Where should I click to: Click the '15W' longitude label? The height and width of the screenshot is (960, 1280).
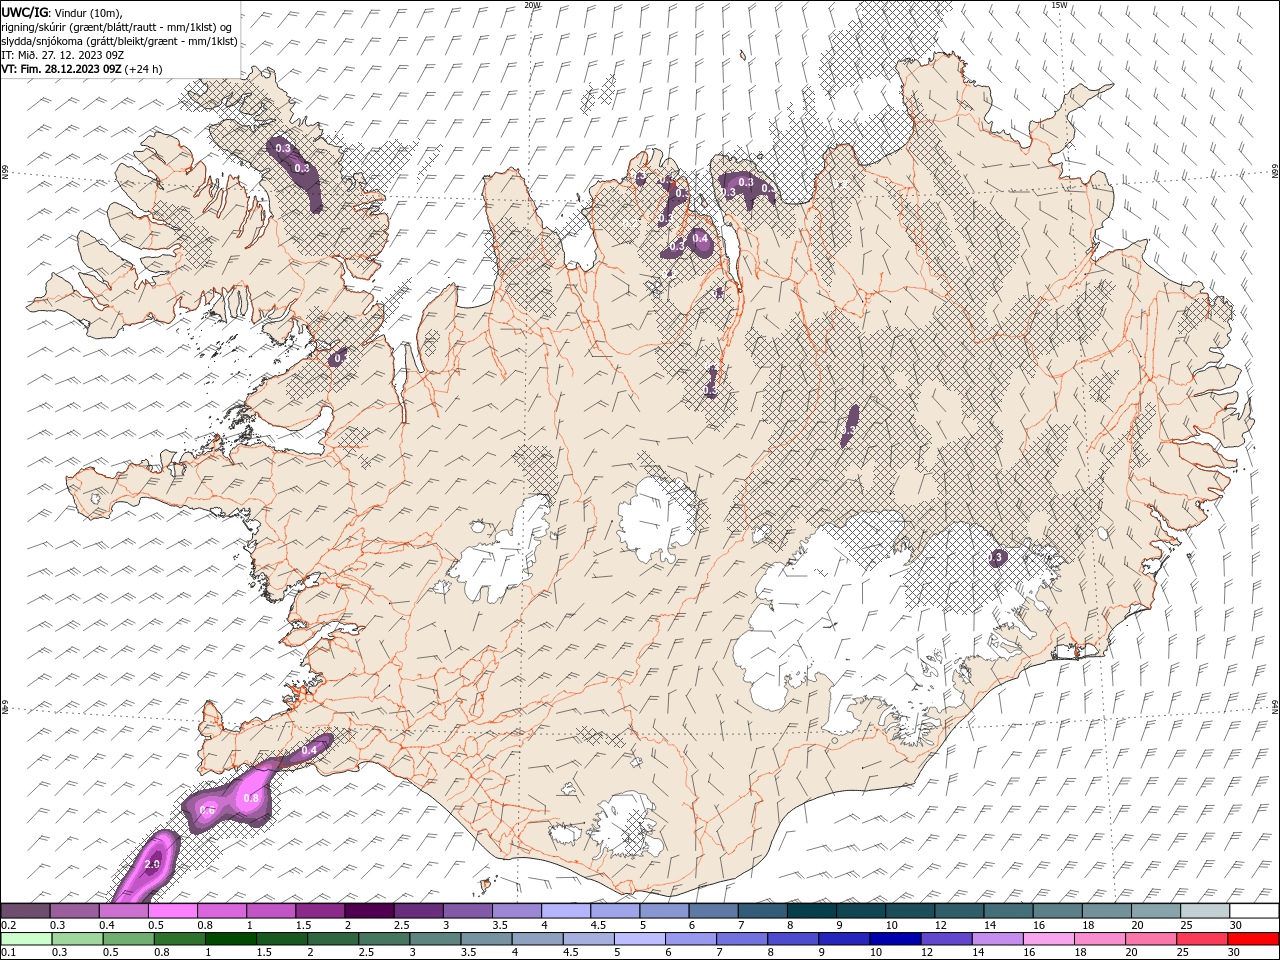point(1059,5)
